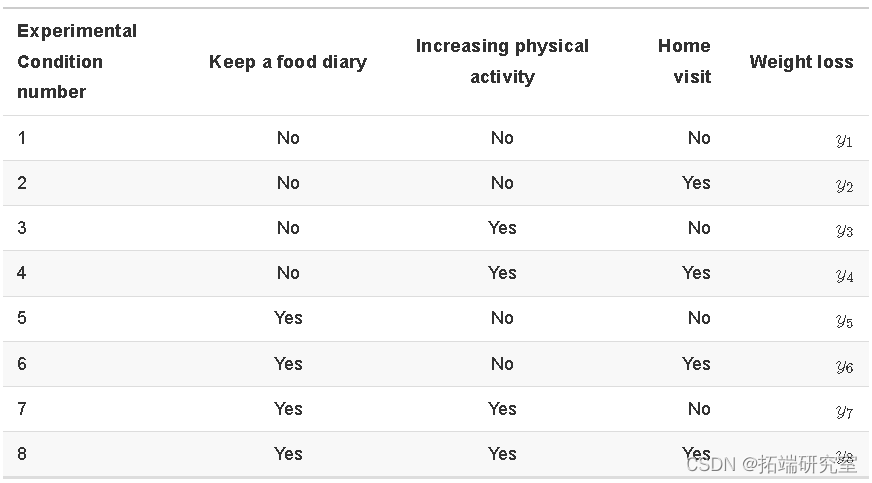Click the y4 weight loss cell

(844, 275)
